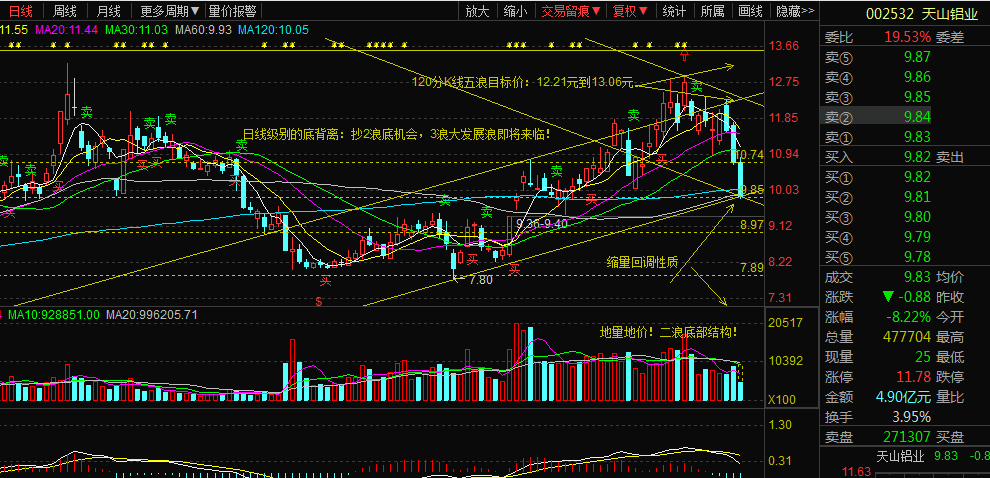990x478 pixels.
Task: Toggle the MA120:10.05 indicator legend
Action: click(x=273, y=30)
